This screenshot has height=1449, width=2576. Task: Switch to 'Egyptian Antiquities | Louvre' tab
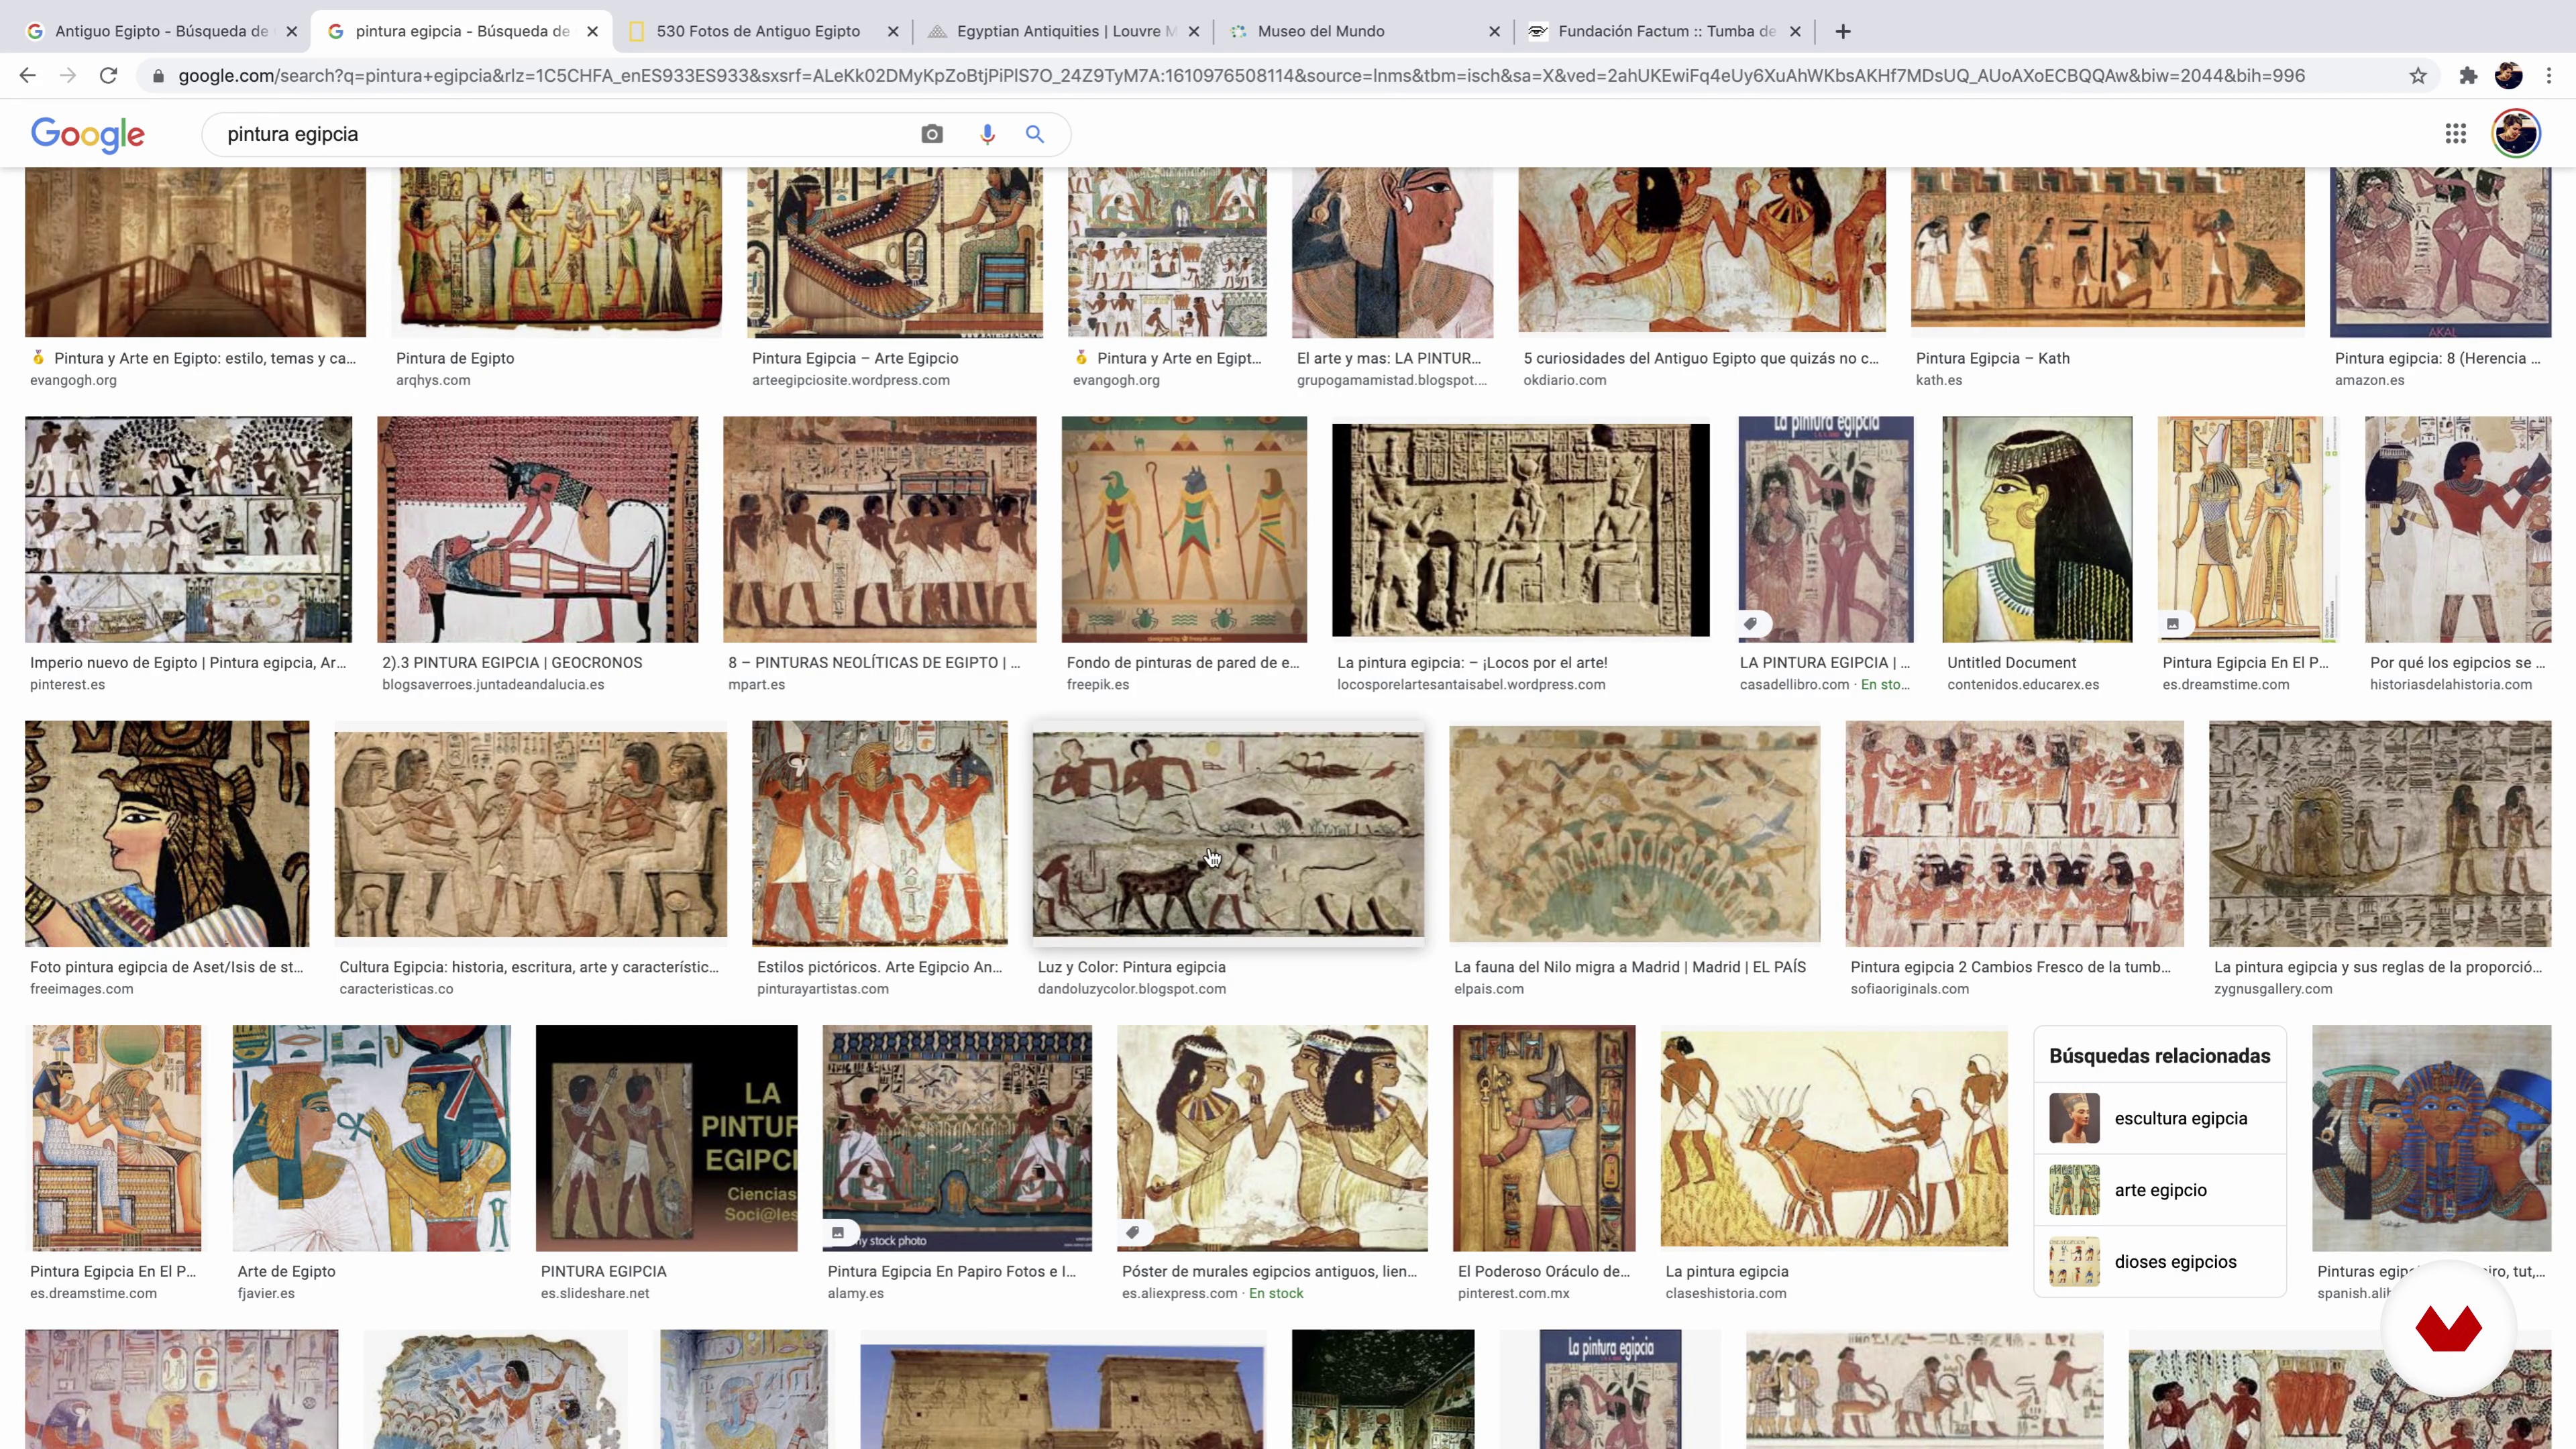point(1063,31)
